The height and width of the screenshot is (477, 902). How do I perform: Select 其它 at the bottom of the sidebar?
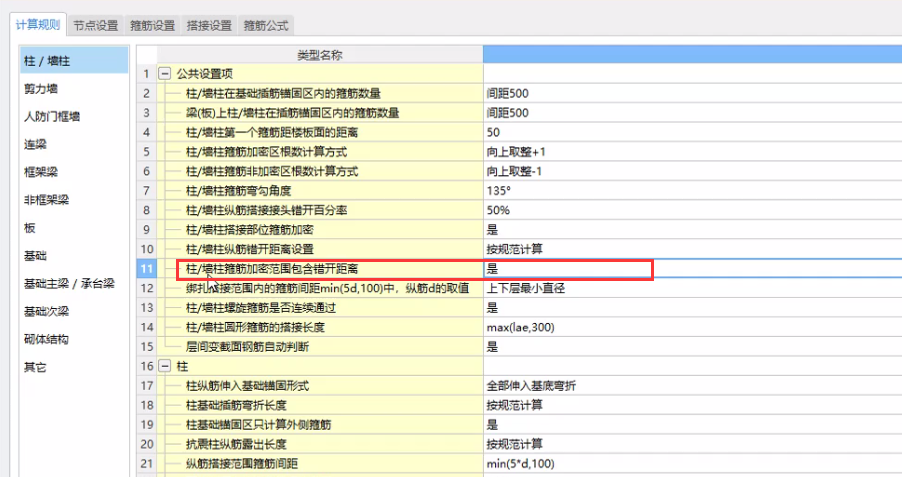click(x=35, y=367)
